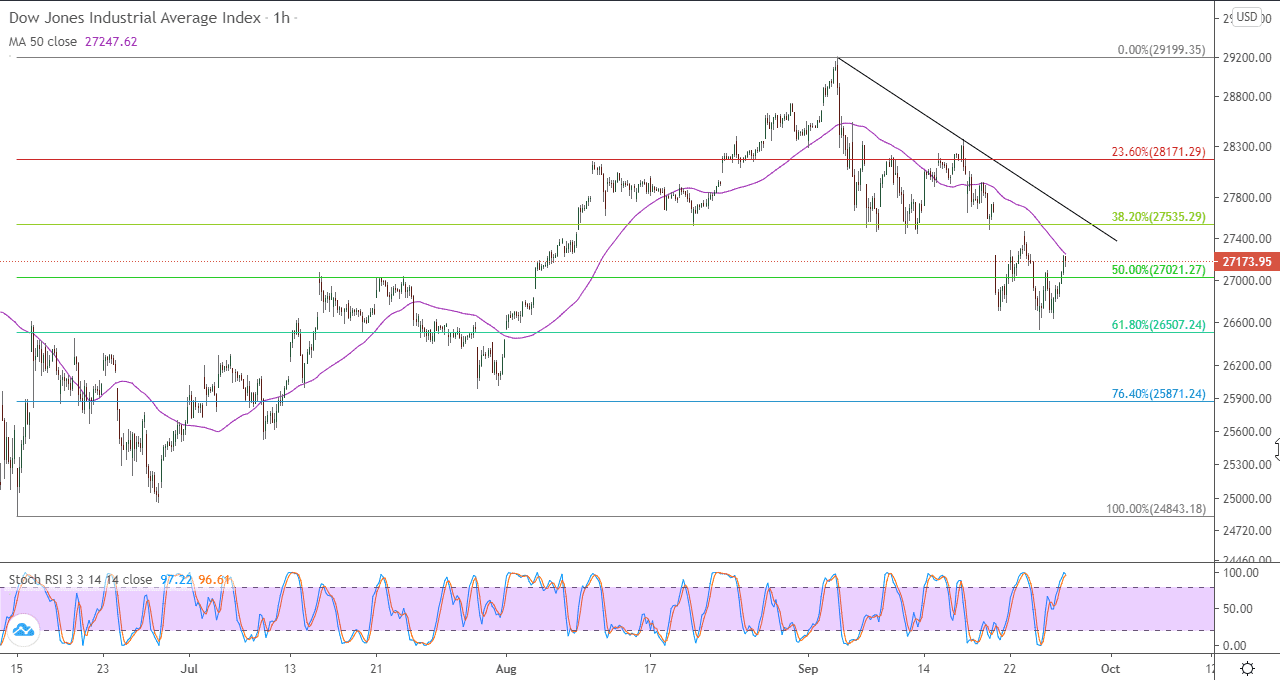Click 28800.00 on the price axis
This screenshot has height=680, width=1280.
(1247, 97)
